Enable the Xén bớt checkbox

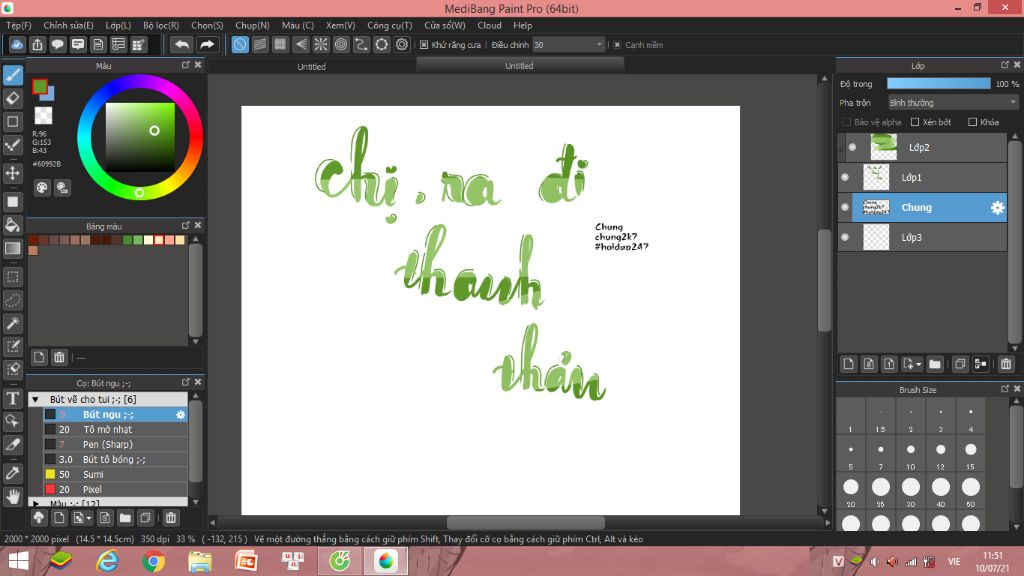click(x=915, y=122)
